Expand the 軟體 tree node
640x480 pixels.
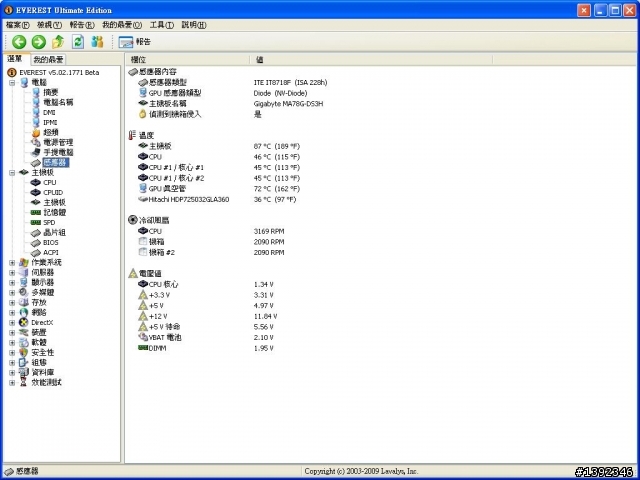coord(12,342)
